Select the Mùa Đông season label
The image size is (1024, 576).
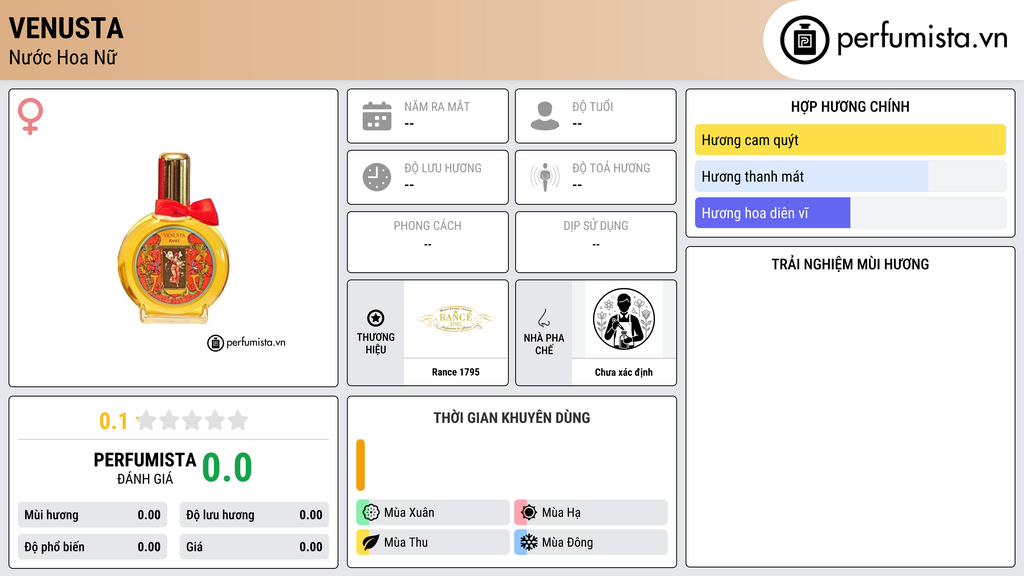pyautogui.click(x=567, y=543)
